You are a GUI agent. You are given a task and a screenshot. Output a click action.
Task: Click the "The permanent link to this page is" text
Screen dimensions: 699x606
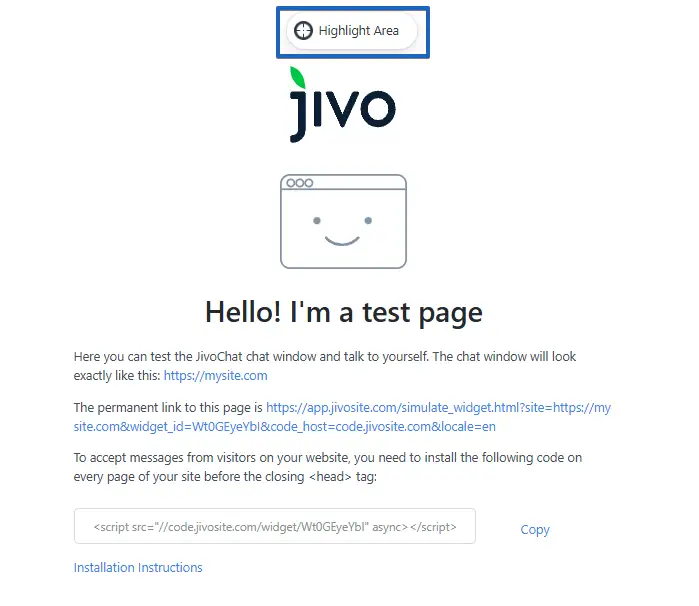168,408
